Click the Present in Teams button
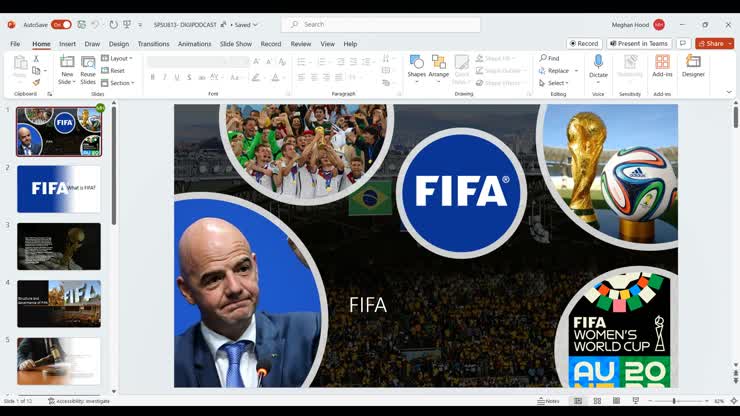This screenshot has width=740, height=416. point(638,44)
